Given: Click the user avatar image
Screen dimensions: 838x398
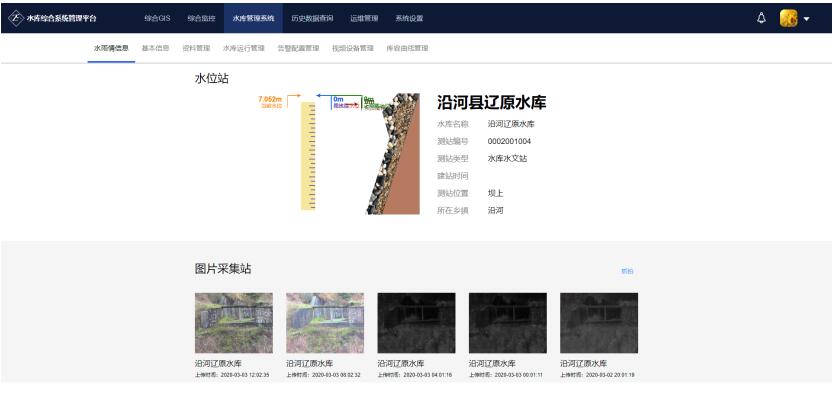Looking at the screenshot, I should click(x=788, y=18).
